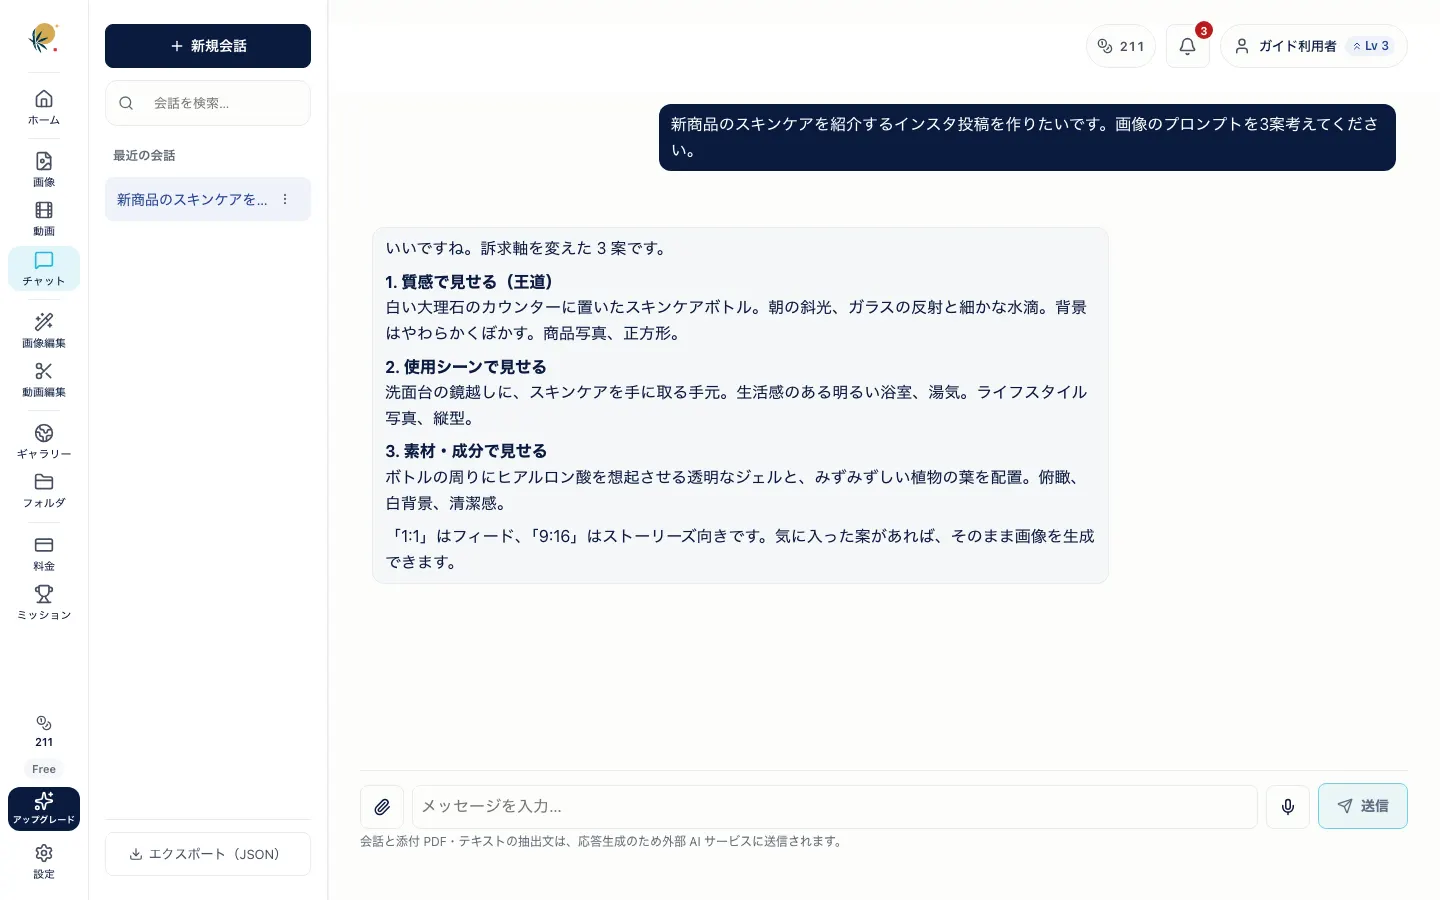Viewport: 1440px width, 900px height.
Task: Click the user message about インスタ投稿
Action: [1027, 137]
